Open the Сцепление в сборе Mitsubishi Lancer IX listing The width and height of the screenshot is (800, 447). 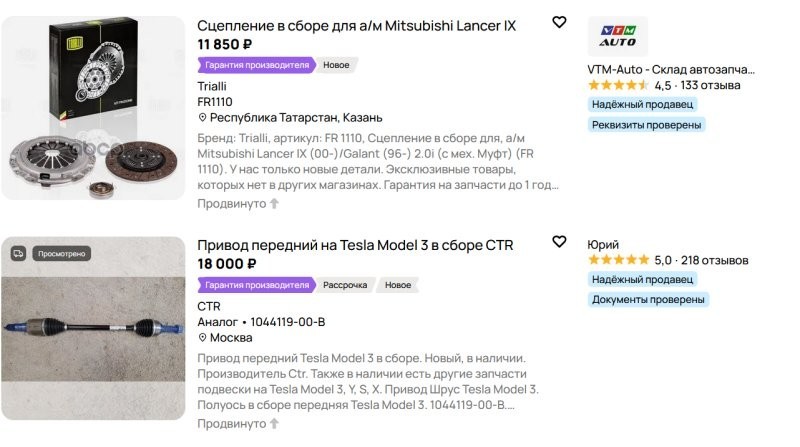click(357, 25)
